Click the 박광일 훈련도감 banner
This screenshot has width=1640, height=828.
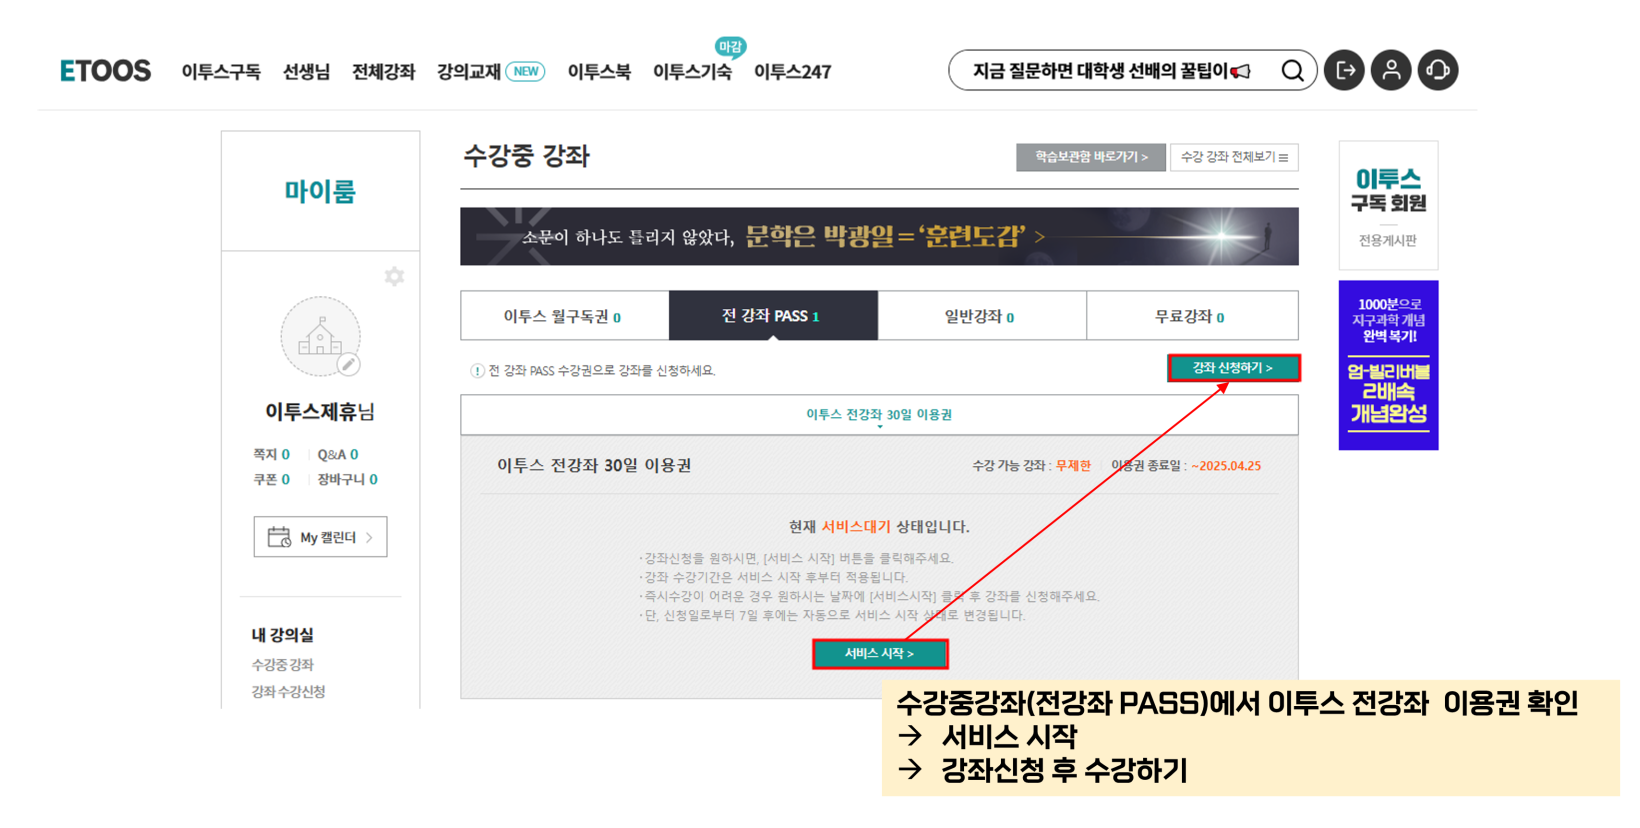click(879, 236)
